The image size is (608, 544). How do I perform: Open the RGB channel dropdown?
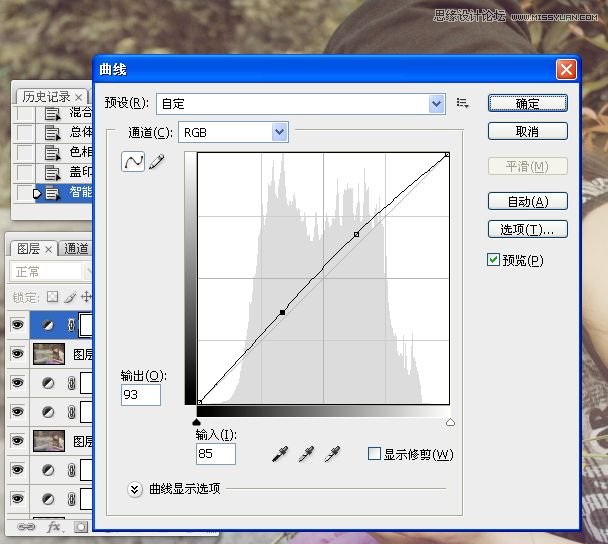pyautogui.click(x=279, y=132)
